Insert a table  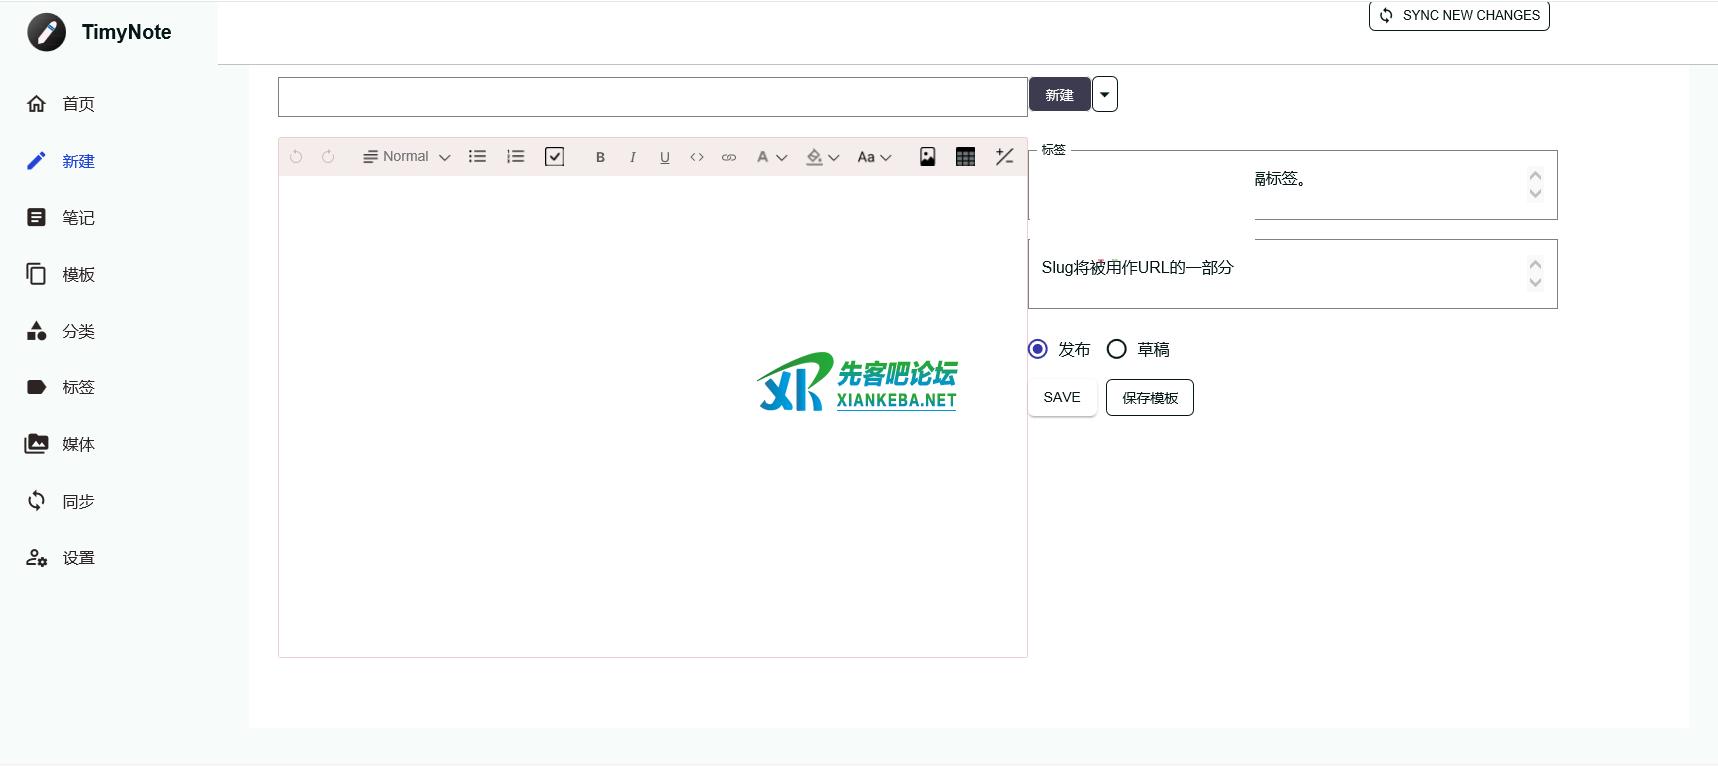[x=965, y=156]
